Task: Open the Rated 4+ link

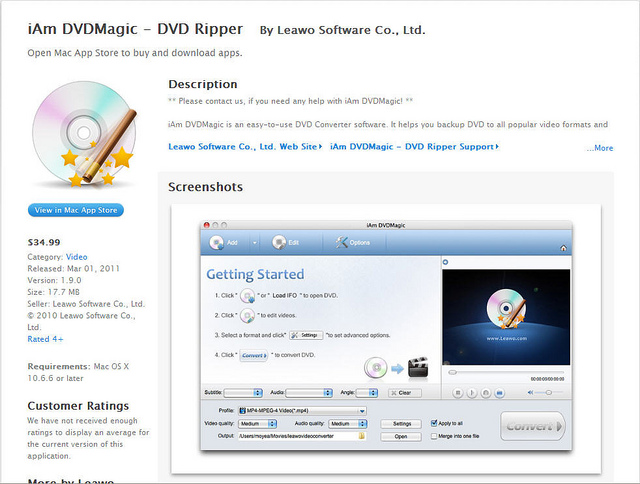Action: click(x=45, y=339)
